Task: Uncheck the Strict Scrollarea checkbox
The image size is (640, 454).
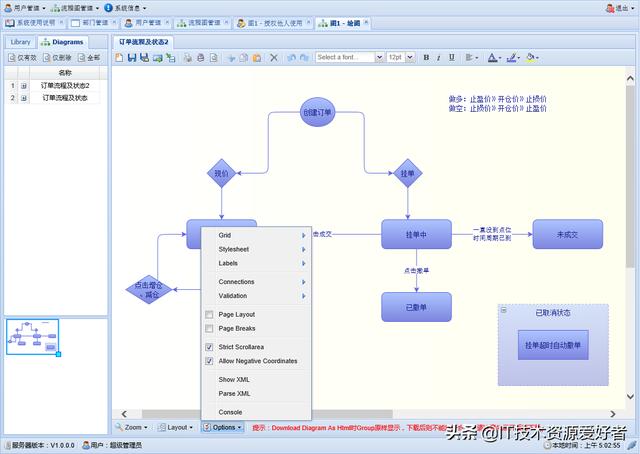Action: pyautogui.click(x=209, y=347)
